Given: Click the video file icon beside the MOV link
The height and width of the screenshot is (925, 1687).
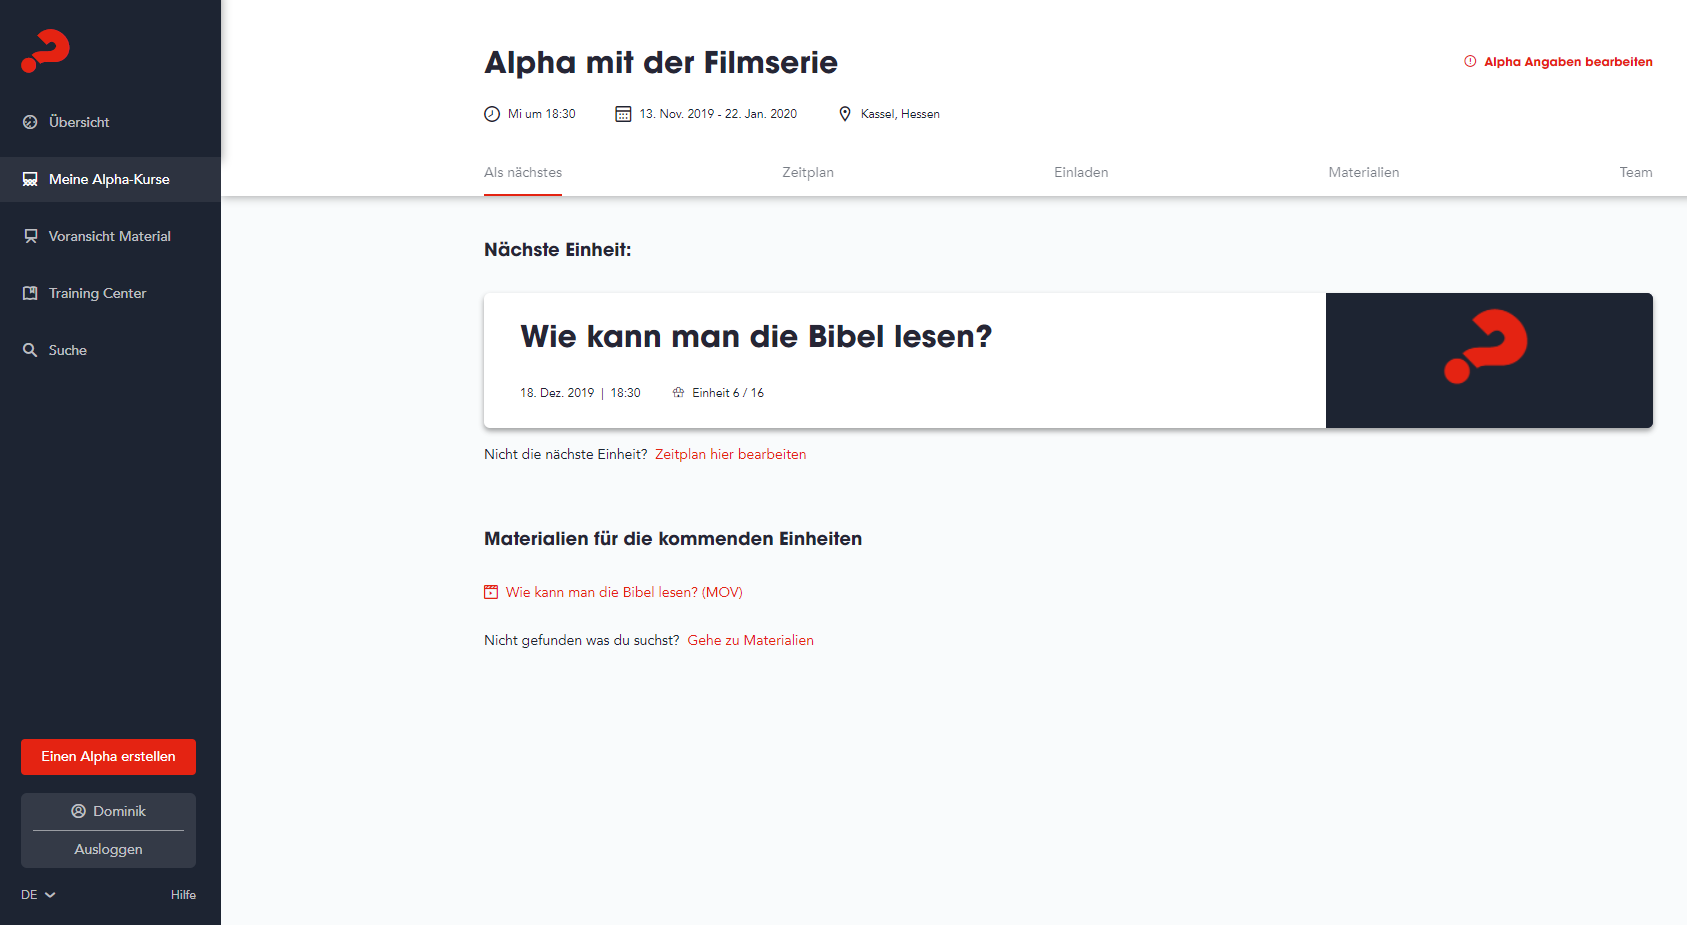Looking at the screenshot, I should pyautogui.click(x=491, y=592).
